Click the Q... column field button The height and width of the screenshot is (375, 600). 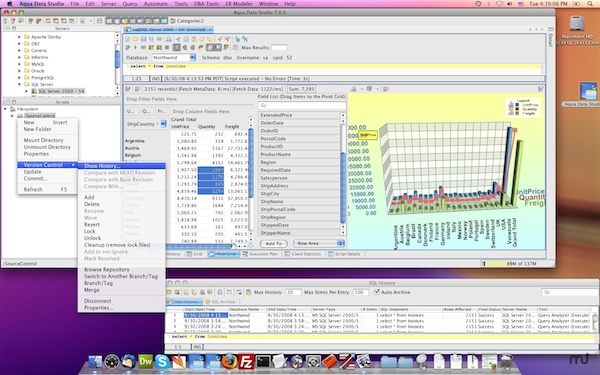click(x=146, y=111)
